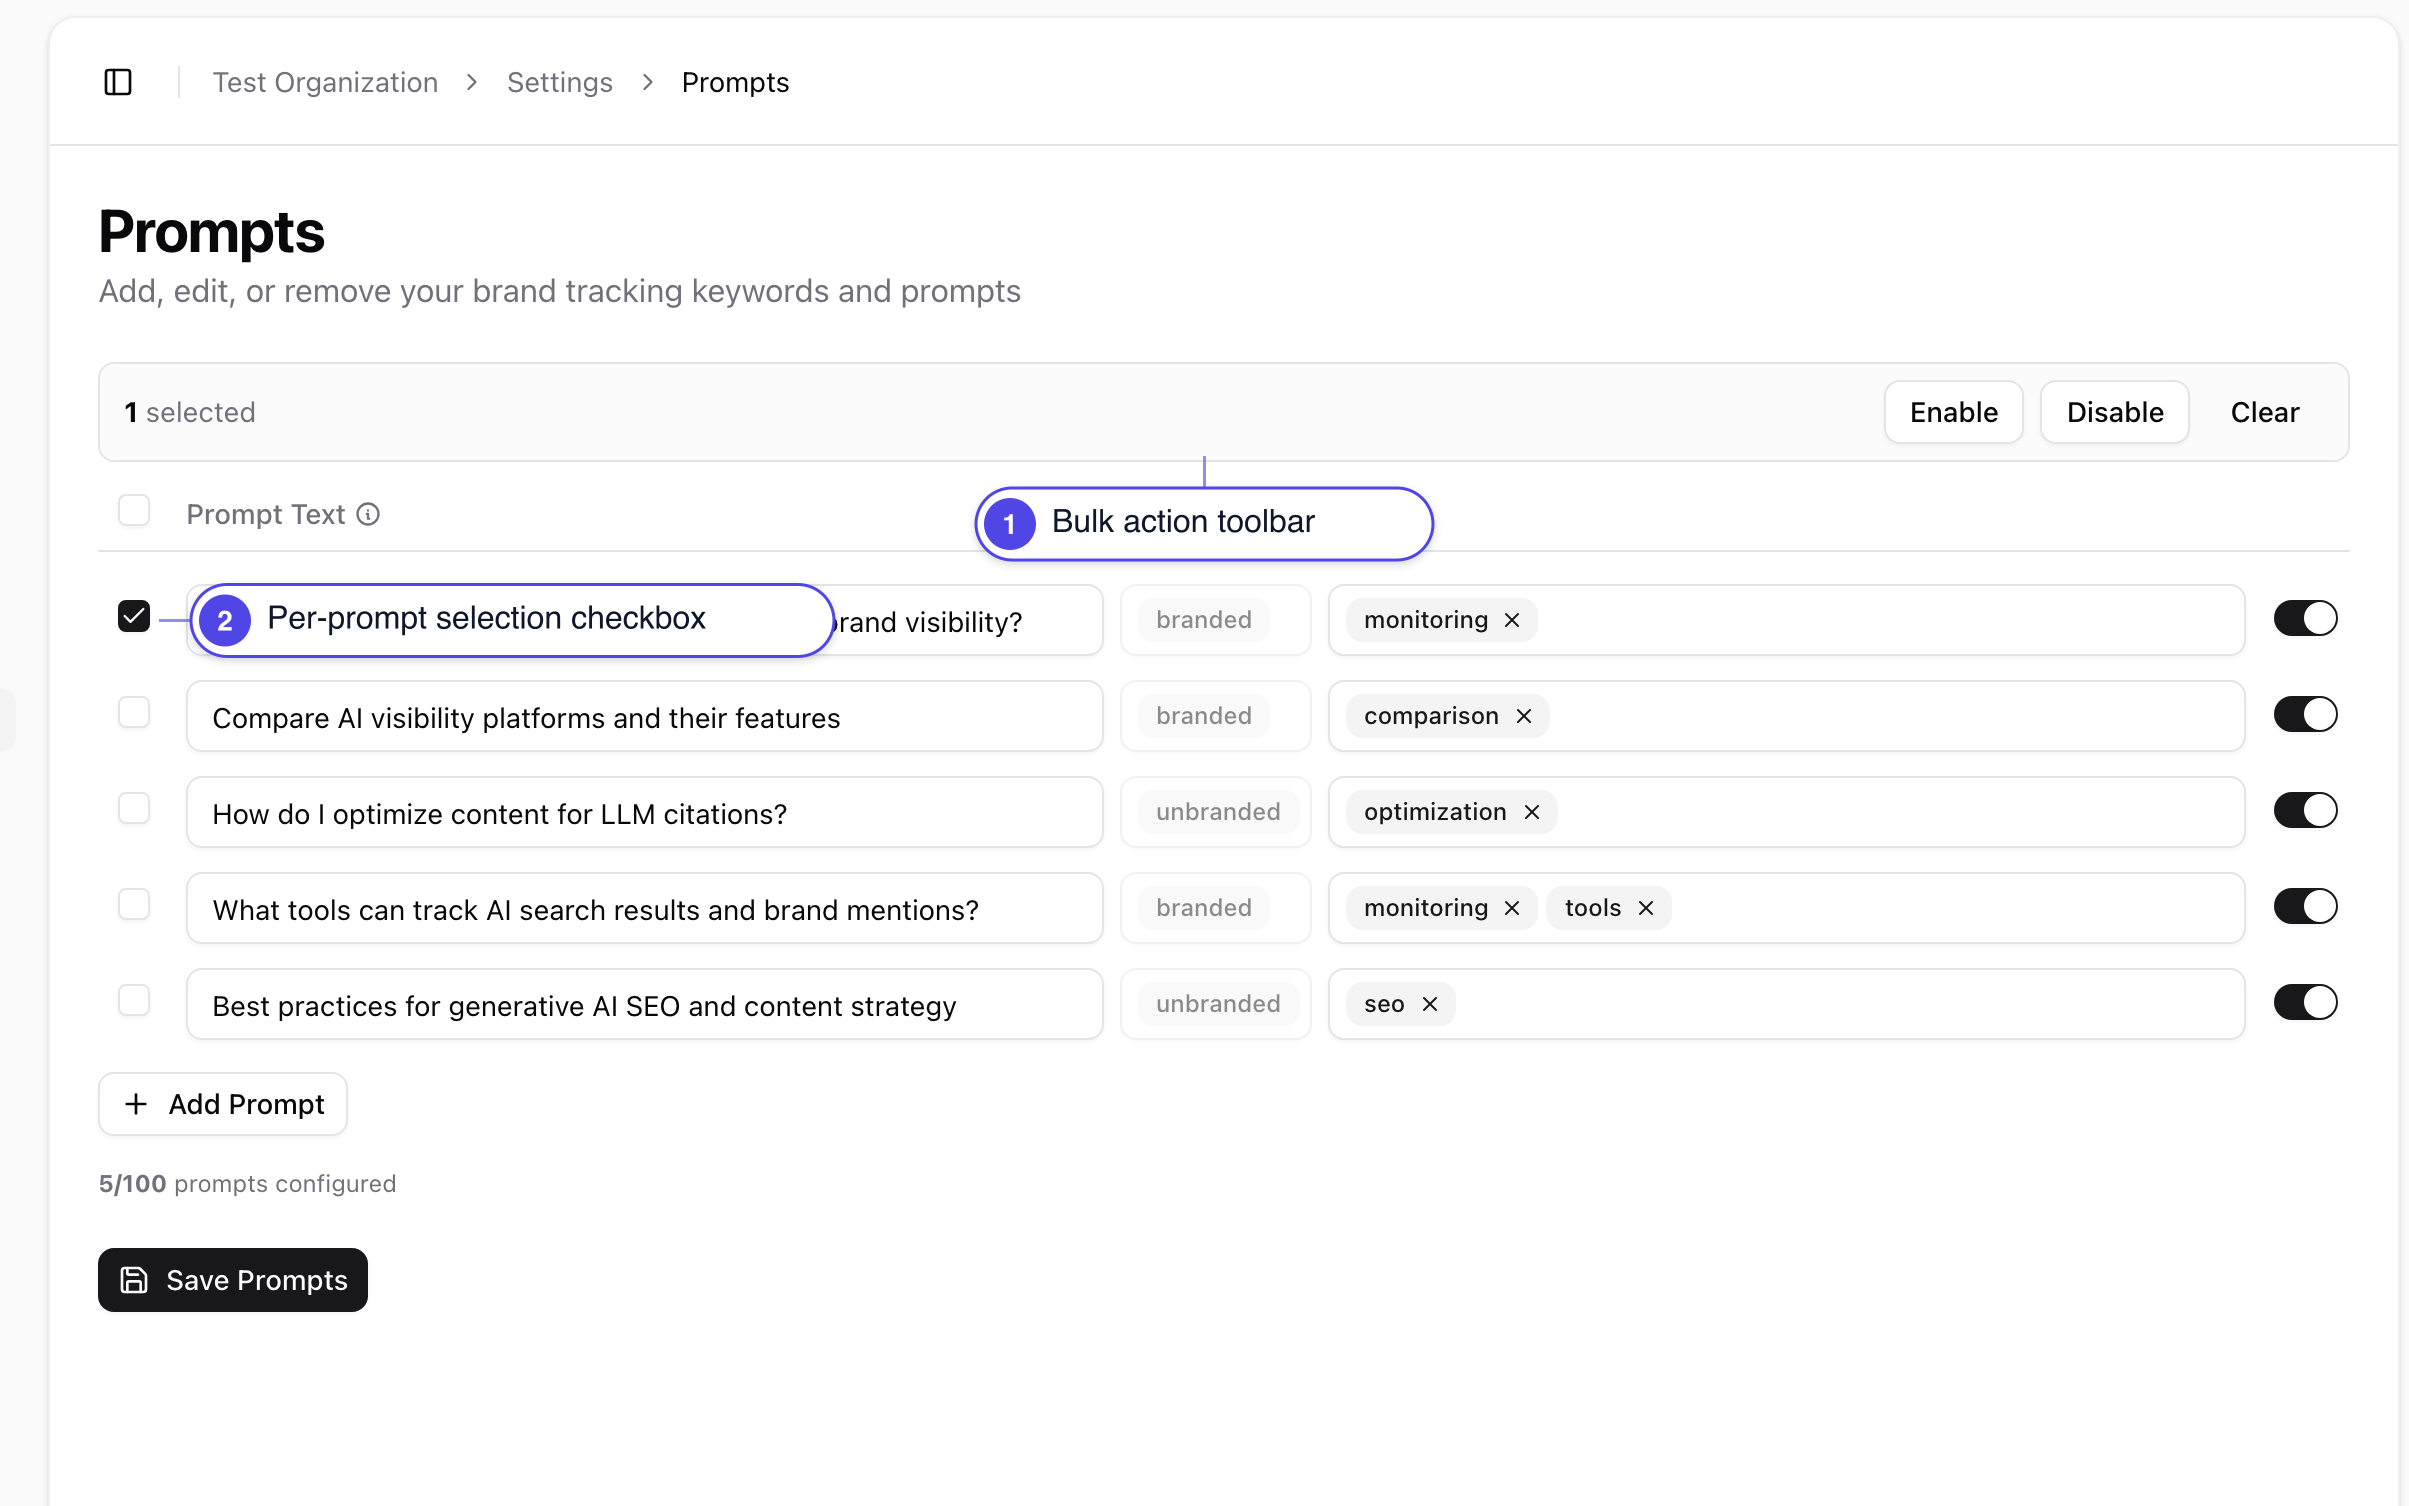This screenshot has width=2409, height=1506.
Task: Click the tags field containing comparison
Action: (1786, 716)
